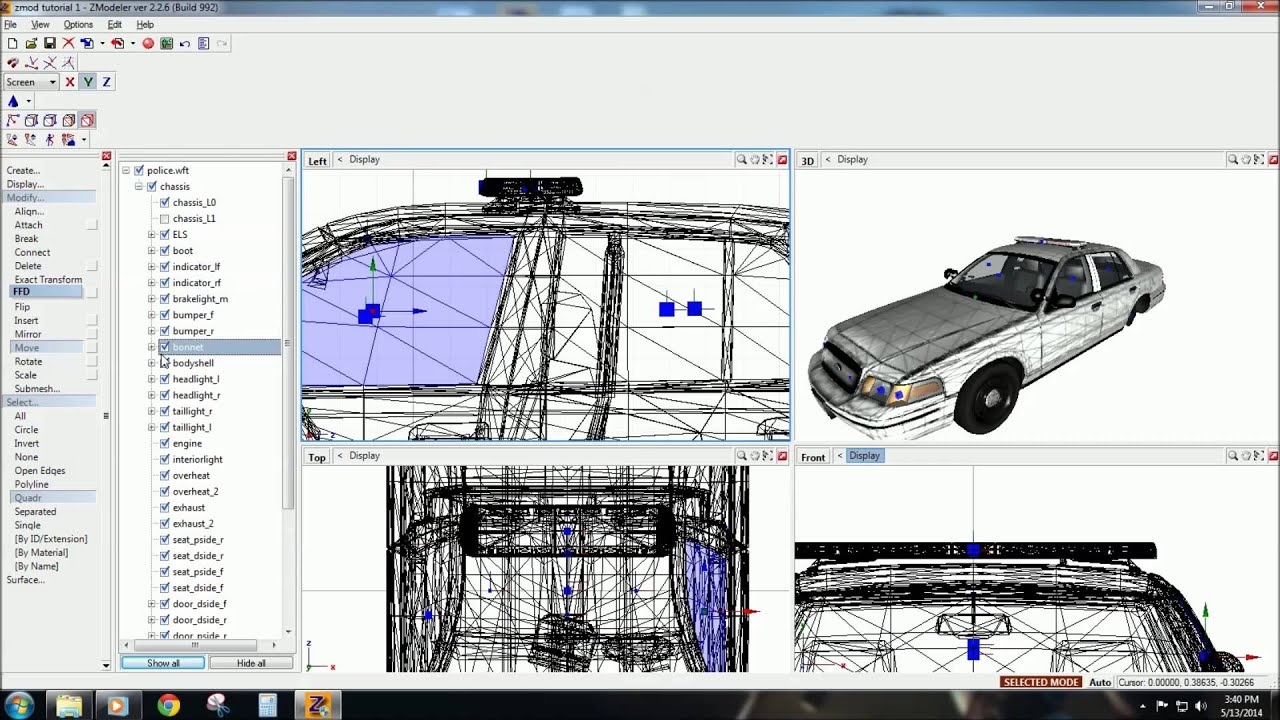Click the Hide all button
The image size is (1280, 720).
(251, 663)
